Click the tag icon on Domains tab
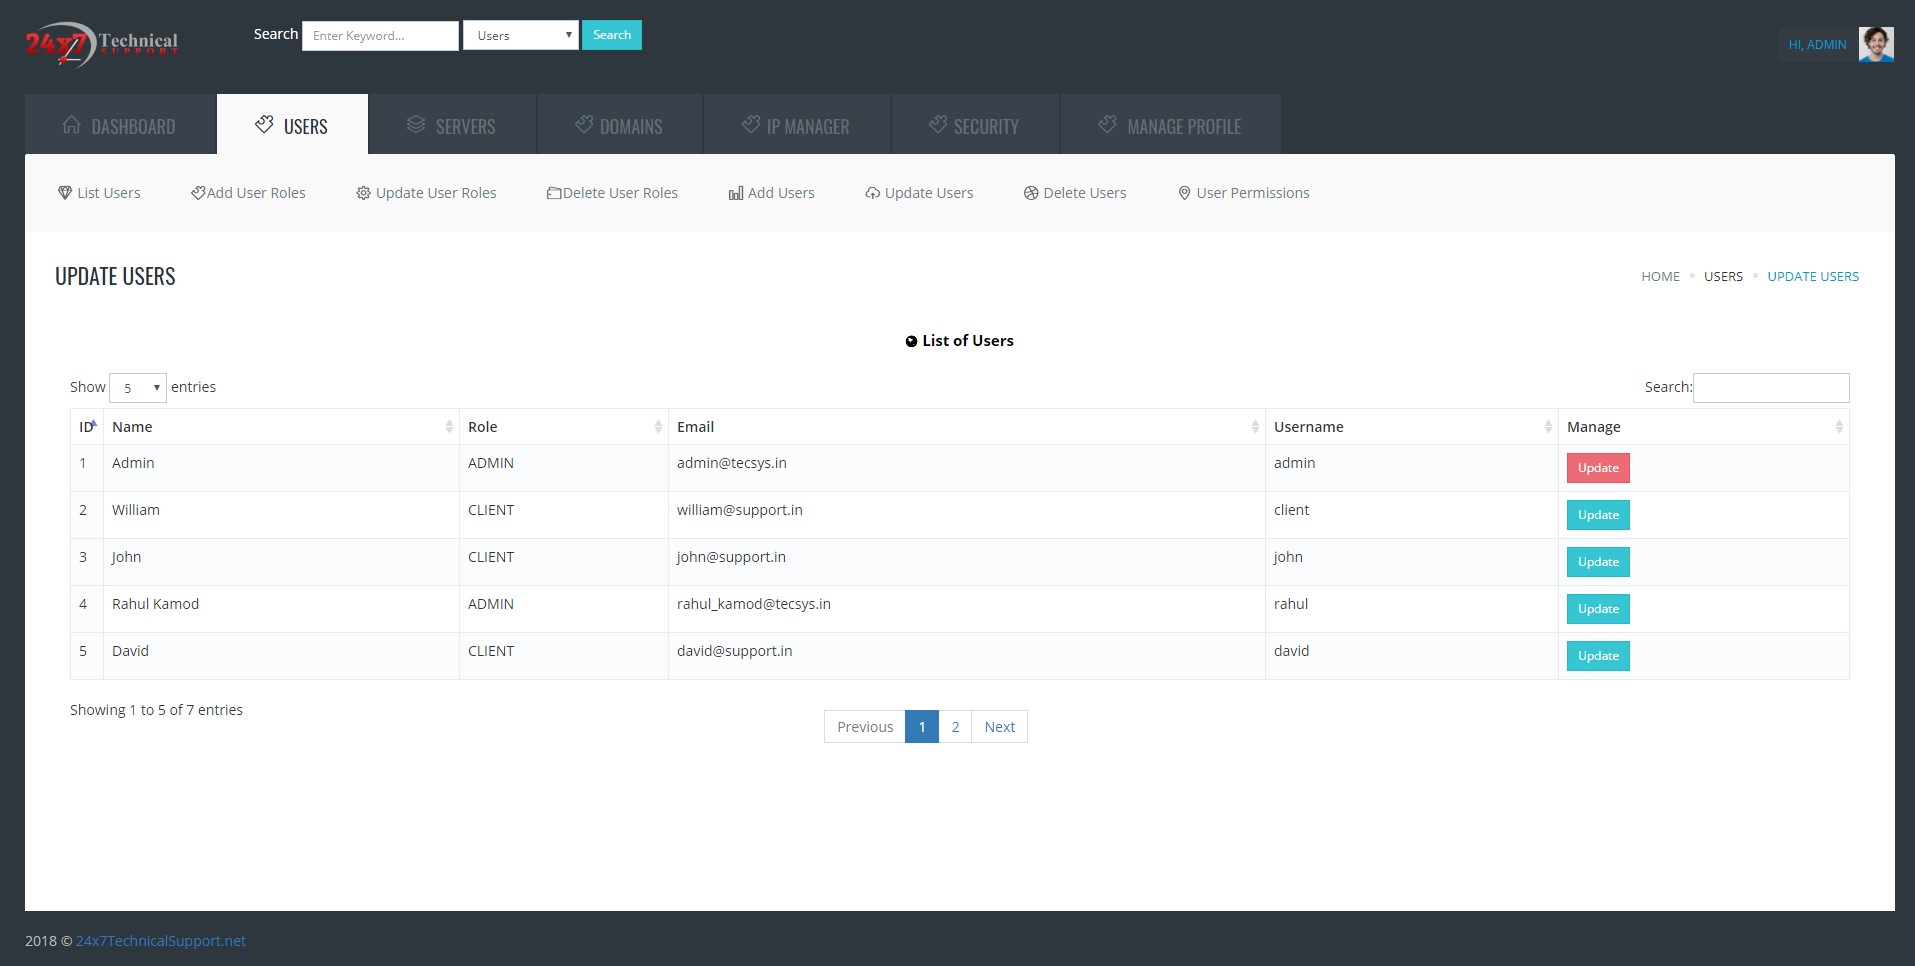Image resolution: width=1915 pixels, height=966 pixels. [x=584, y=124]
